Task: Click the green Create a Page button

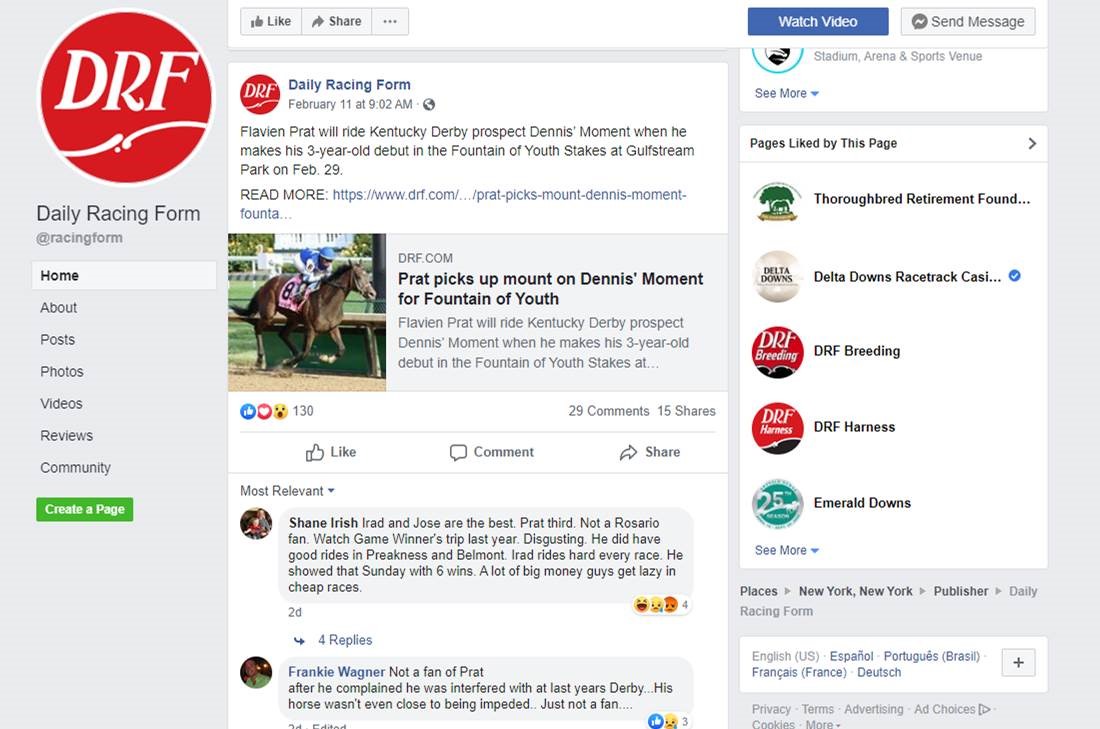Action: pos(85,509)
